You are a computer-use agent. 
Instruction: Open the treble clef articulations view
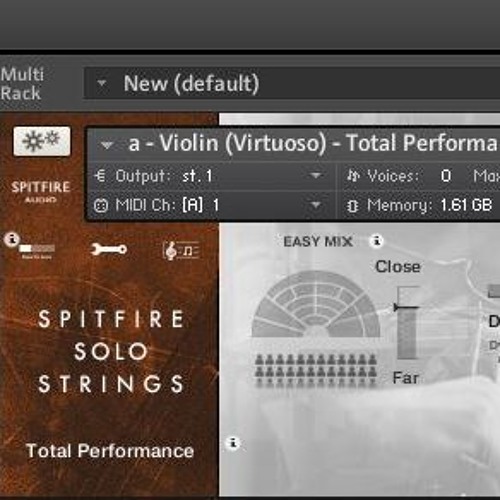coord(181,250)
